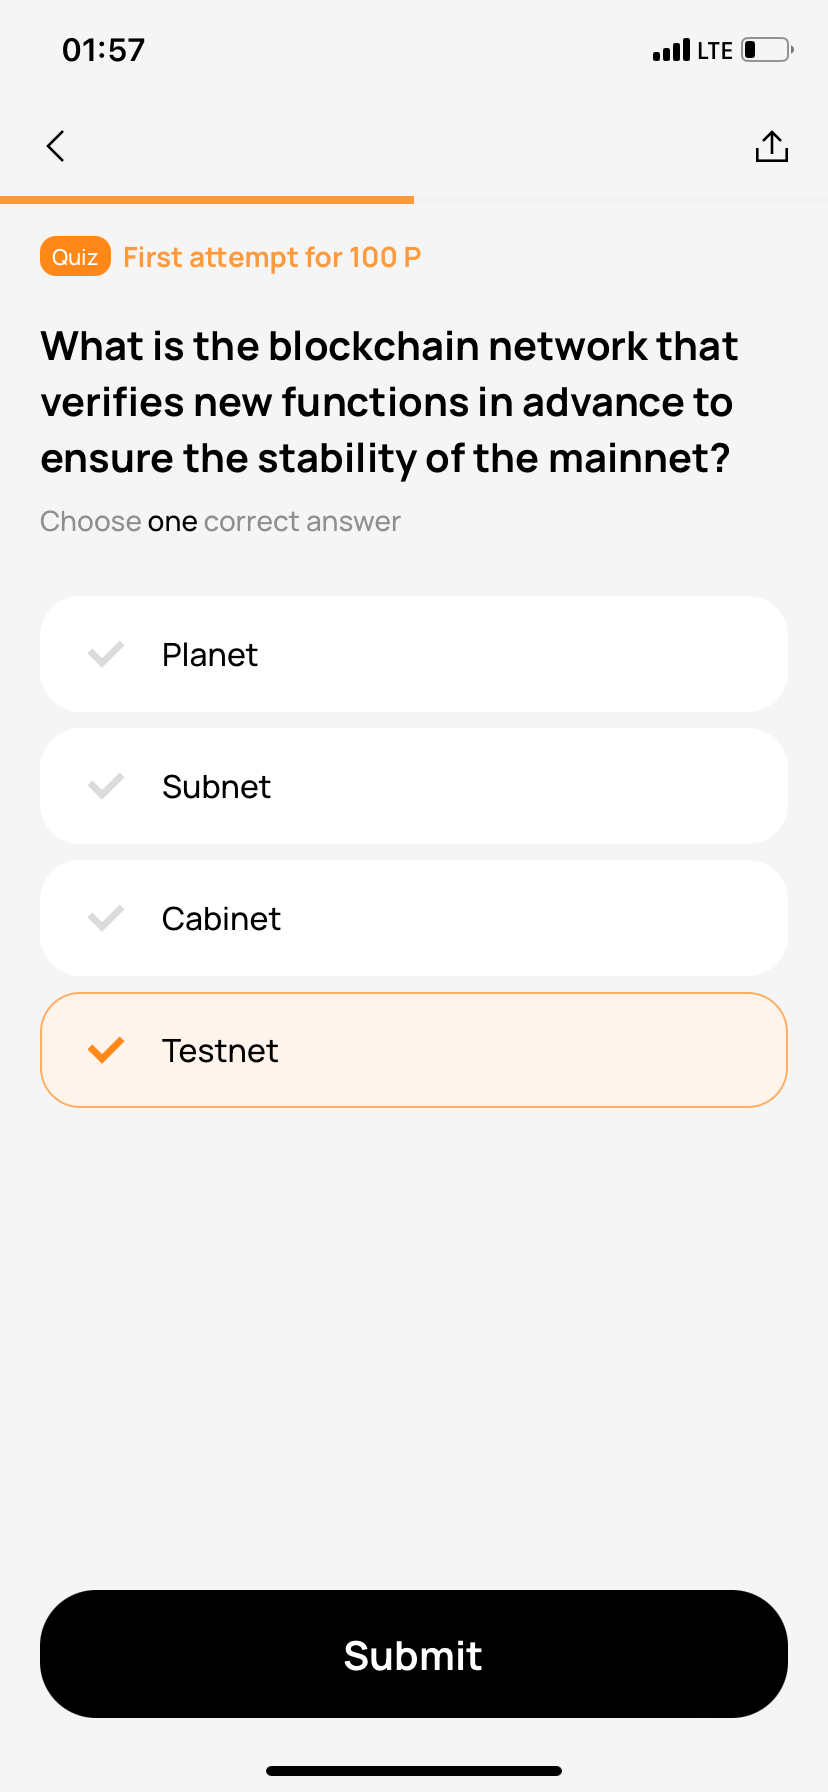Click the grey checkmark beside Planet
Image resolution: width=828 pixels, height=1792 pixels.
(105, 654)
